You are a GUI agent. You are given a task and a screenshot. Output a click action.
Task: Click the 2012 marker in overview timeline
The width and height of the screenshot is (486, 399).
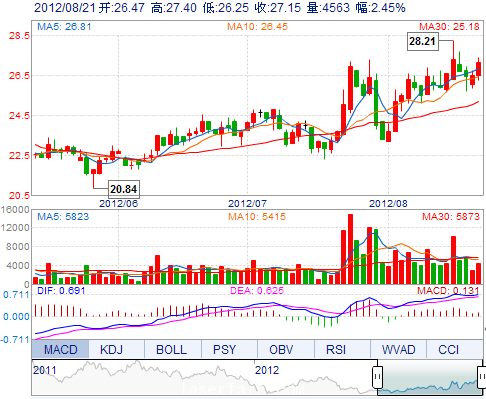click(267, 370)
